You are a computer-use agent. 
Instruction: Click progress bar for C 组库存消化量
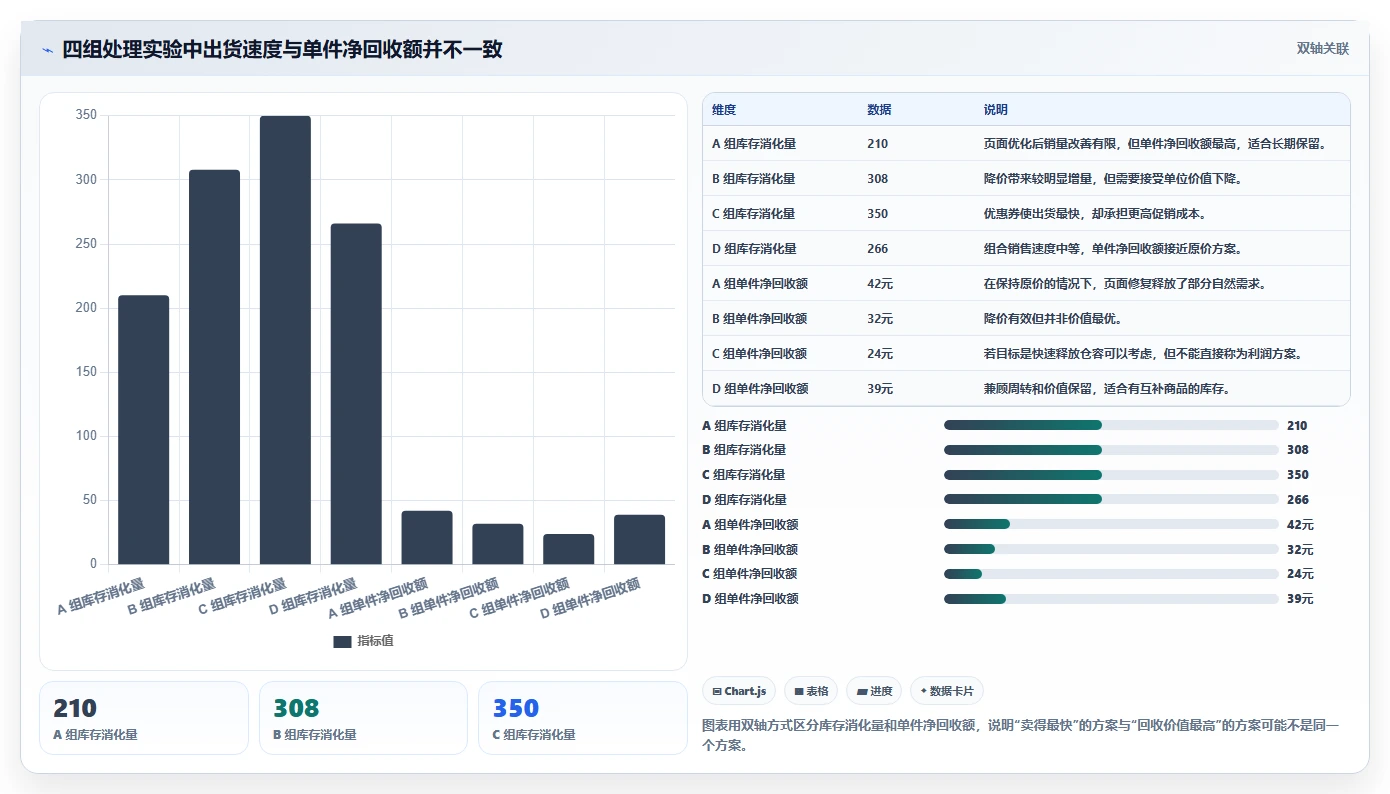coord(1111,475)
